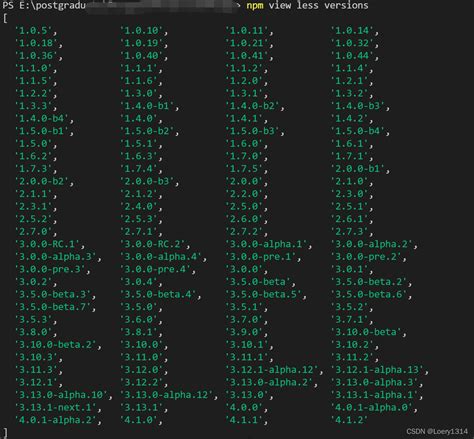Click version '1.0.44' entry

352,56
